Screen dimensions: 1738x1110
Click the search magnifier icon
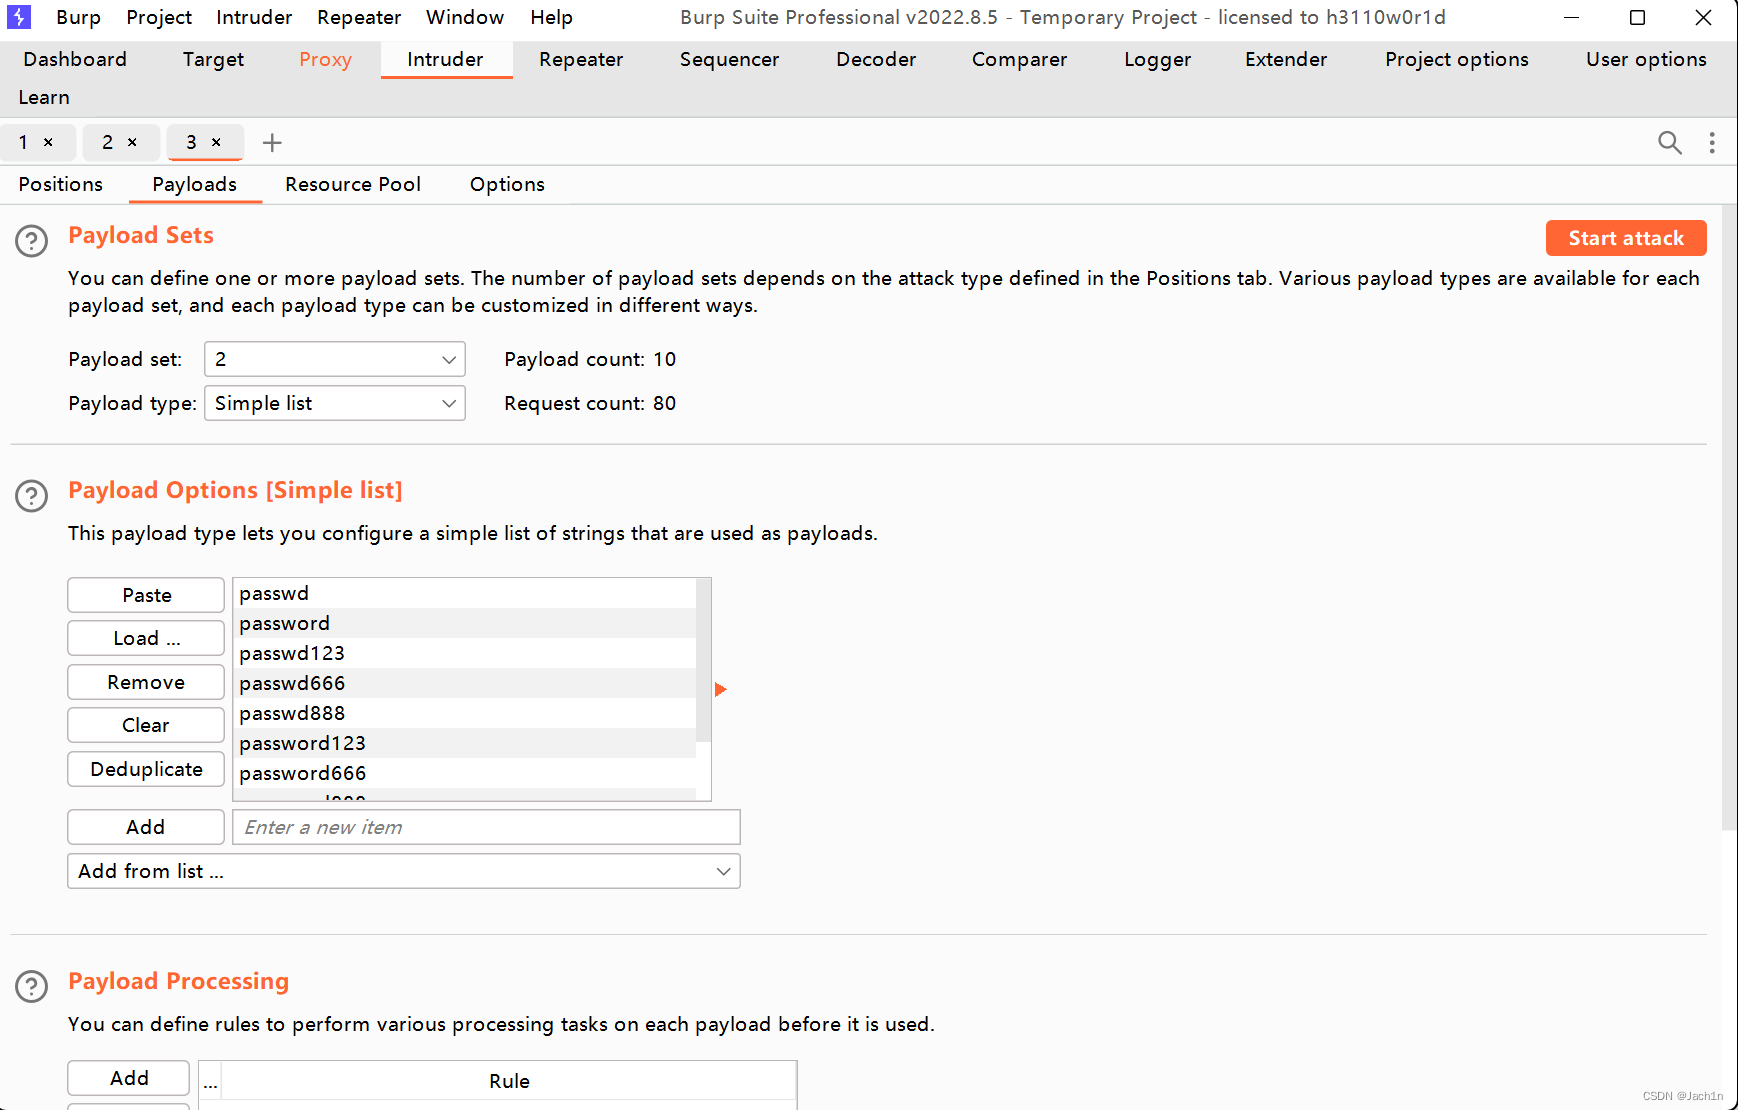coord(1669,143)
